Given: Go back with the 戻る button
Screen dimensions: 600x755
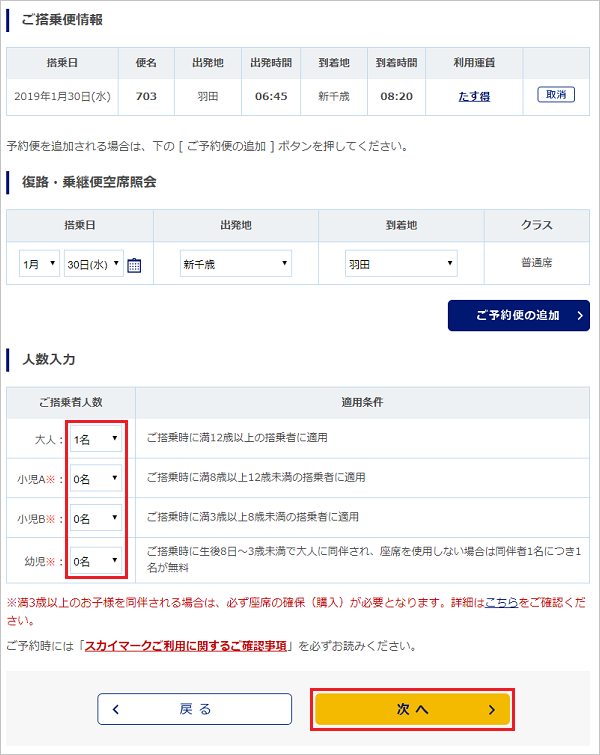Looking at the screenshot, I should 195,709.
